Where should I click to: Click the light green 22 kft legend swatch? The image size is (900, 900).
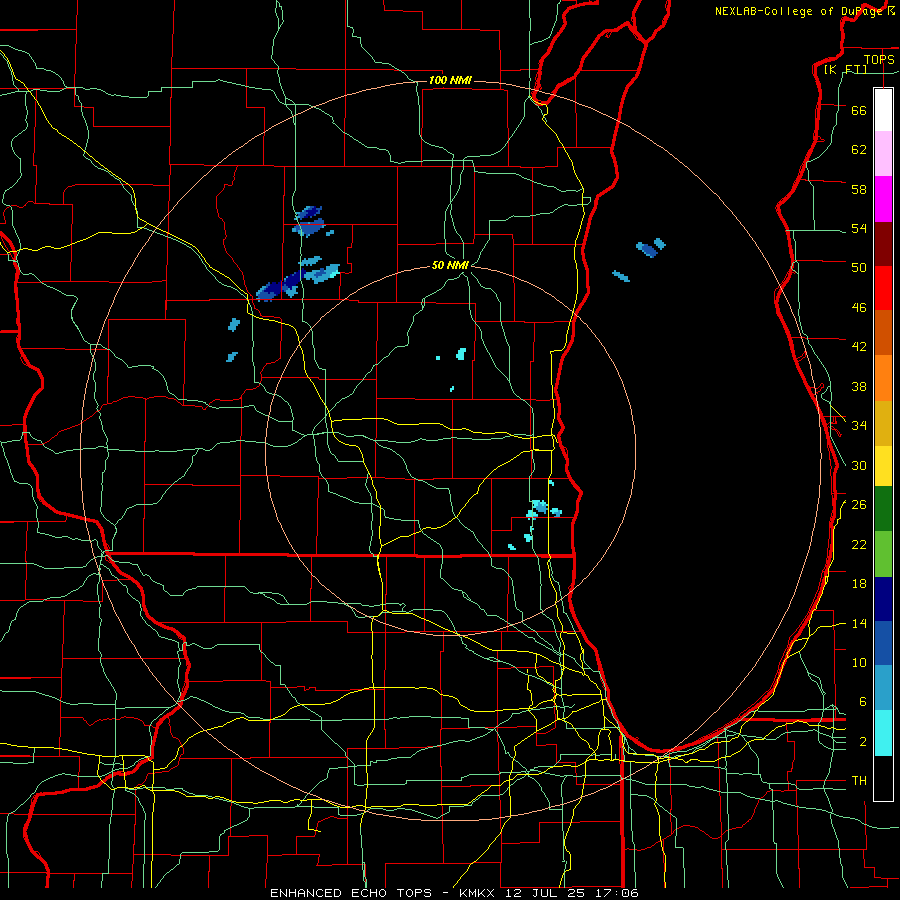(x=883, y=554)
